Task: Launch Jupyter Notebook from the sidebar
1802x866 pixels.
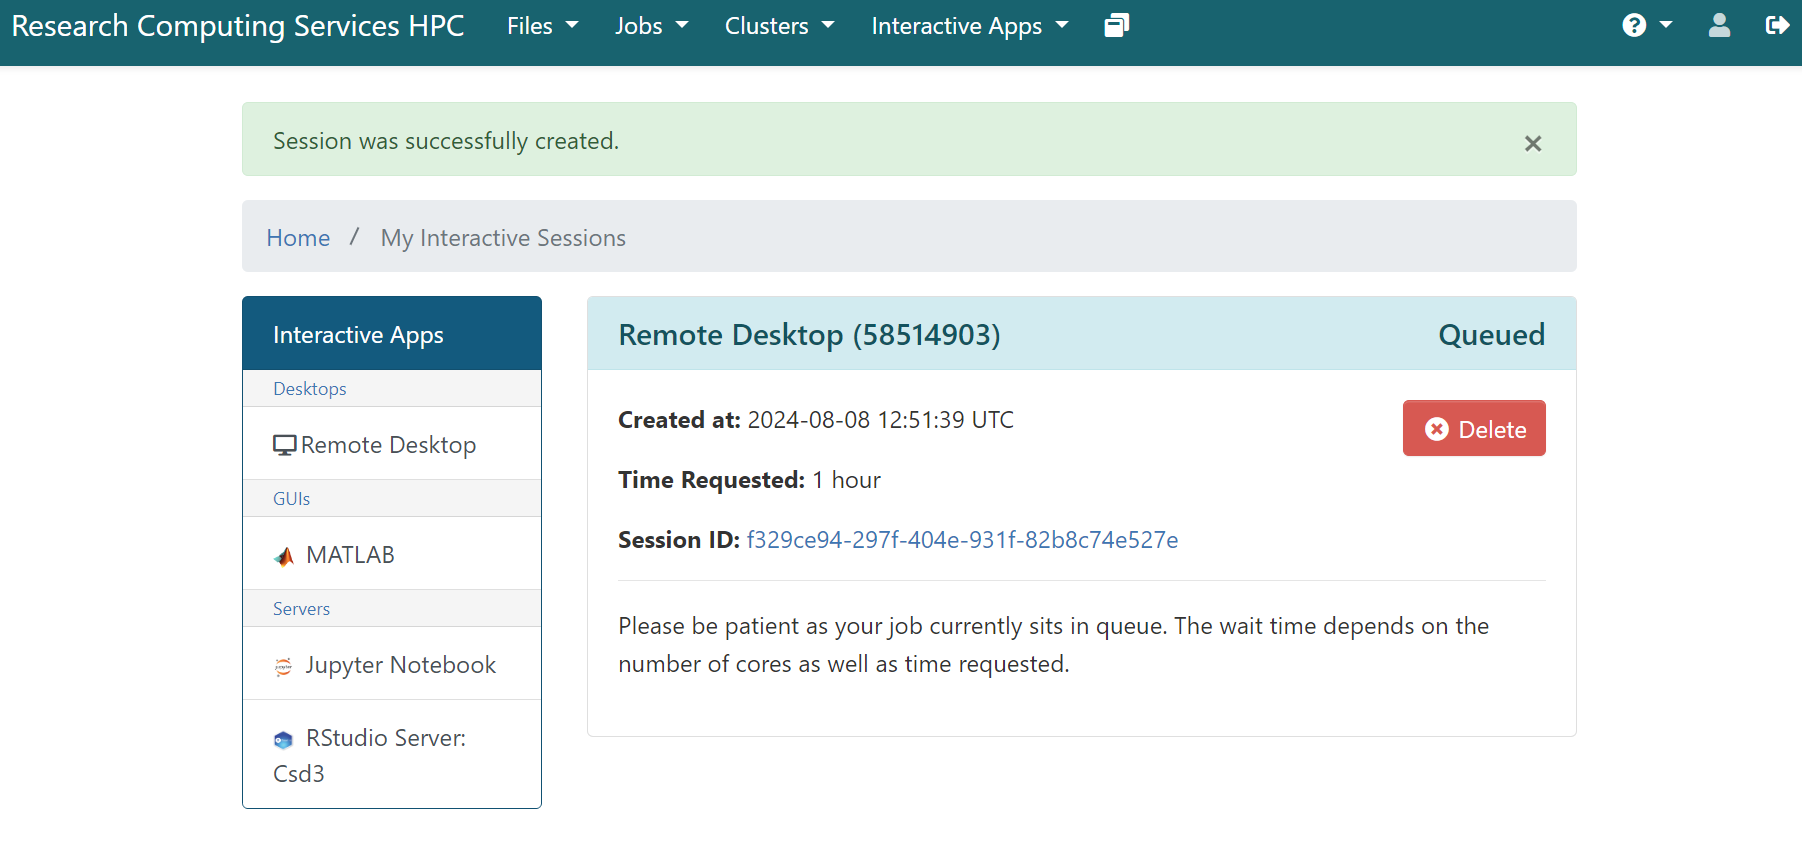Action: 400,665
